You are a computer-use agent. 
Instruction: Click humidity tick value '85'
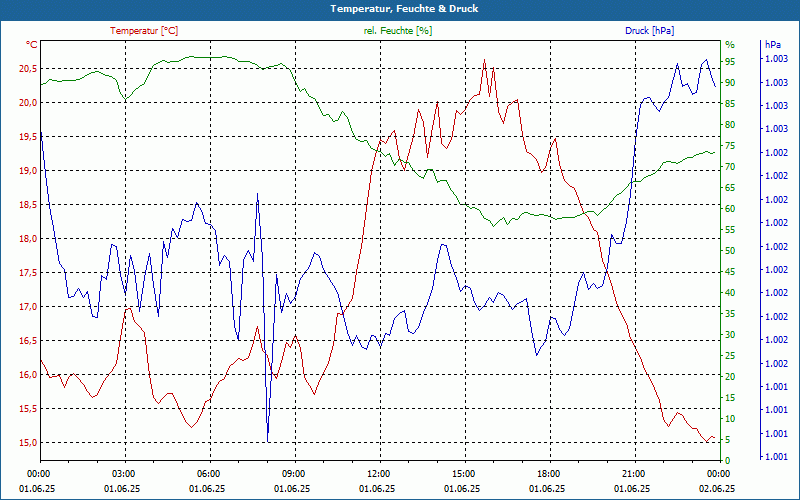[x=730, y=104]
